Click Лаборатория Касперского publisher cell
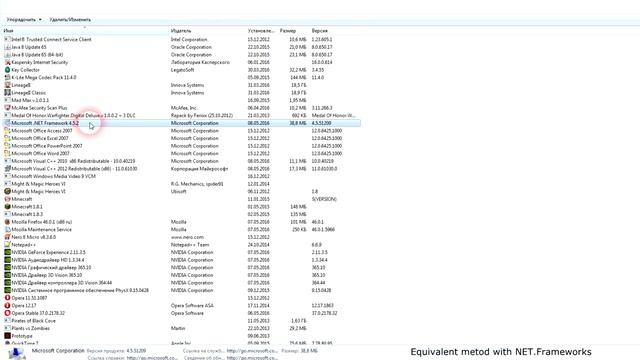 click(200, 62)
